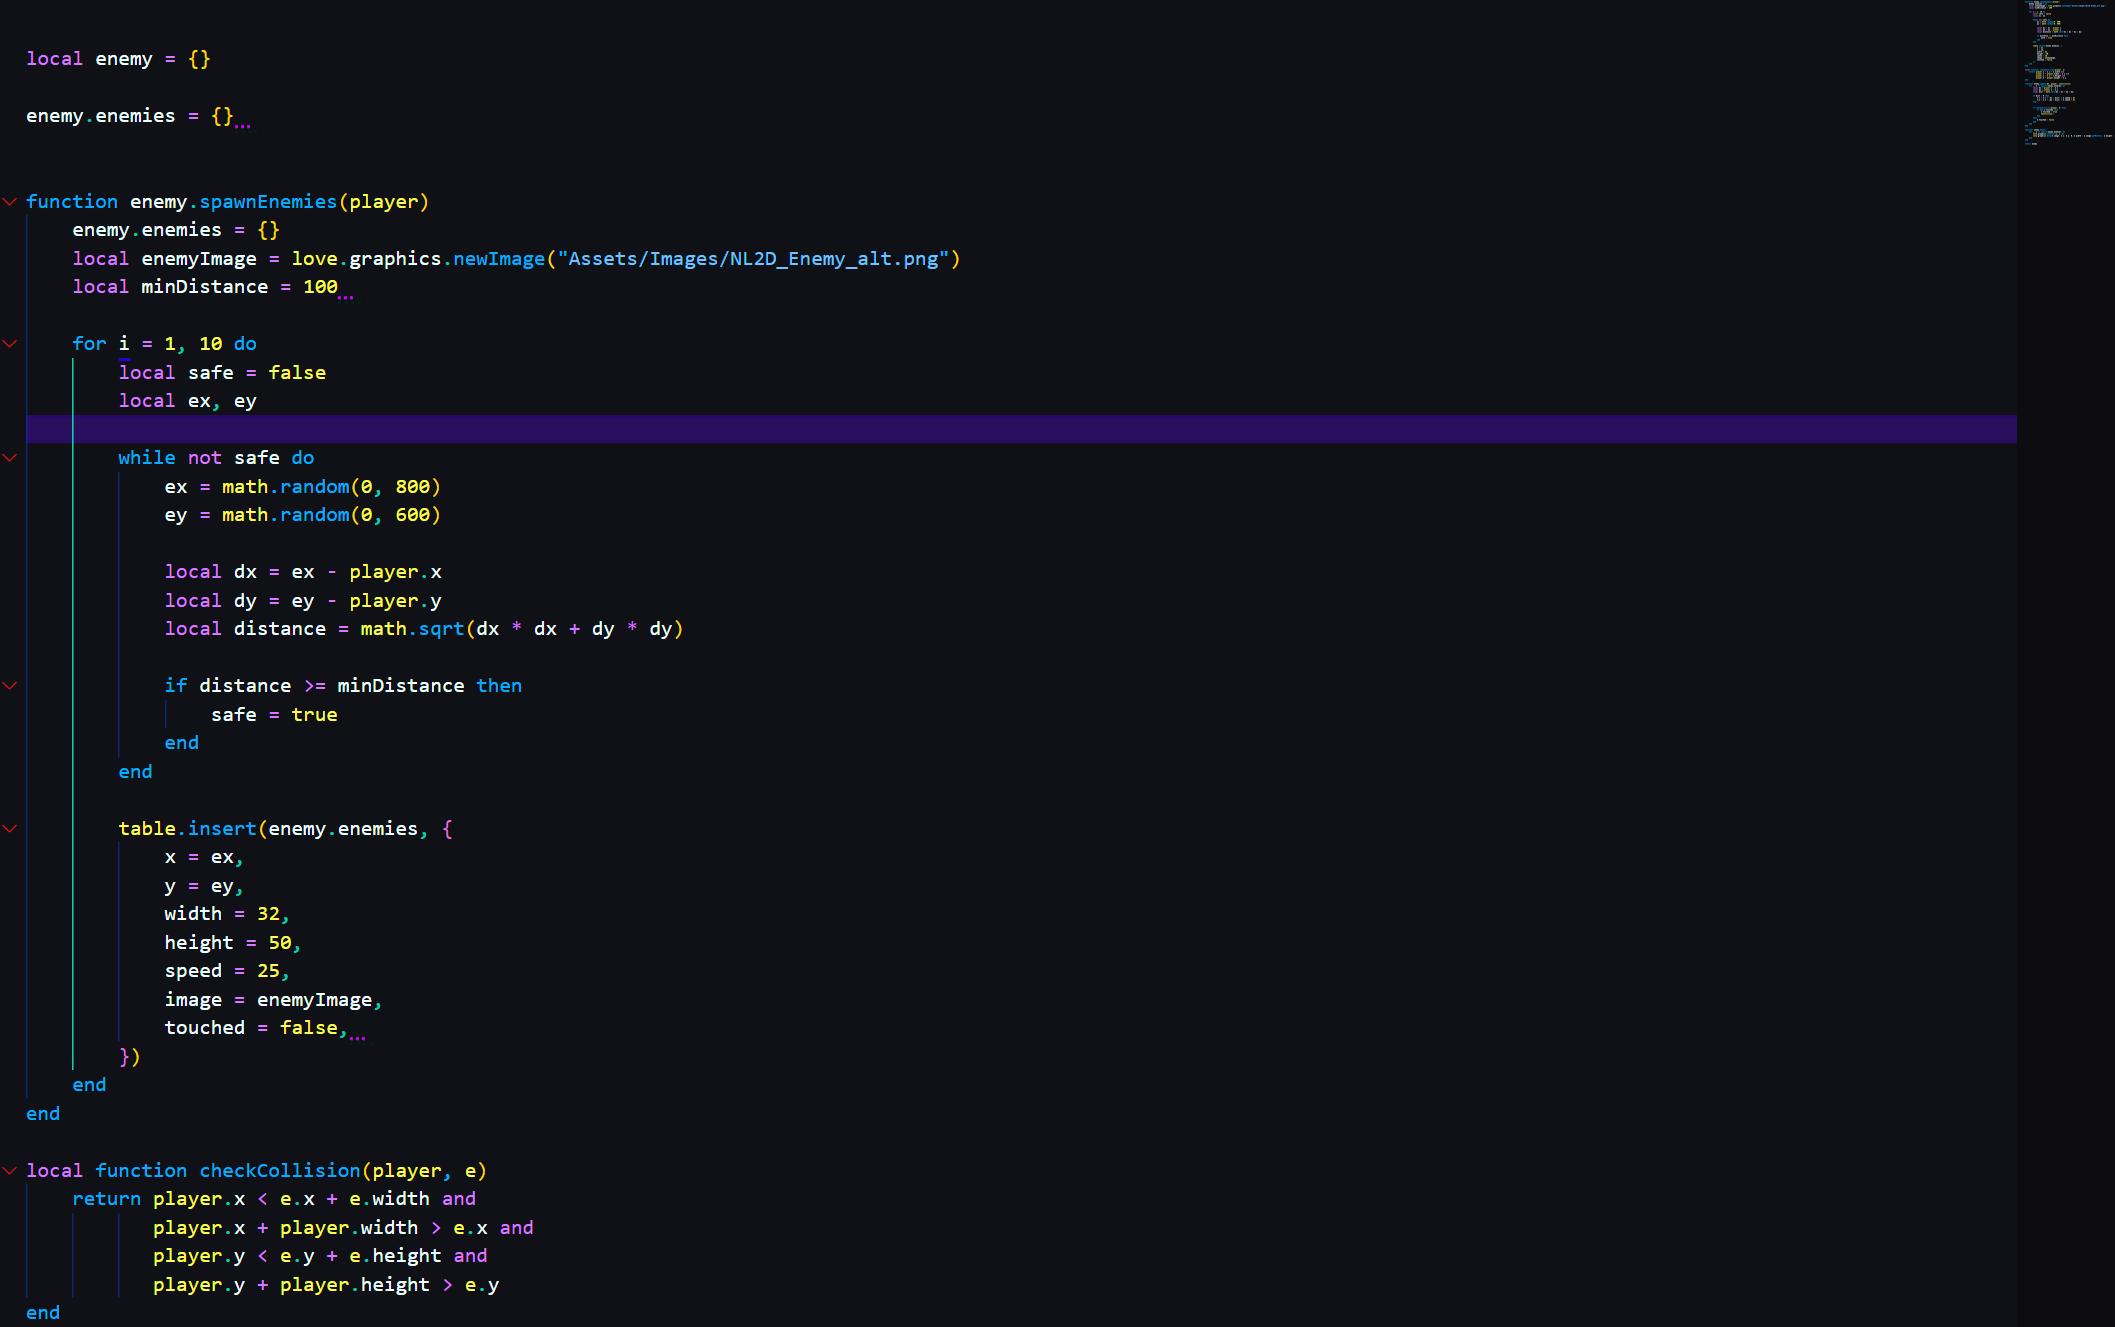This screenshot has width=2115, height=1327.
Task: Collapse the enemy.spawnEnemies function fold arrow
Action: point(10,202)
